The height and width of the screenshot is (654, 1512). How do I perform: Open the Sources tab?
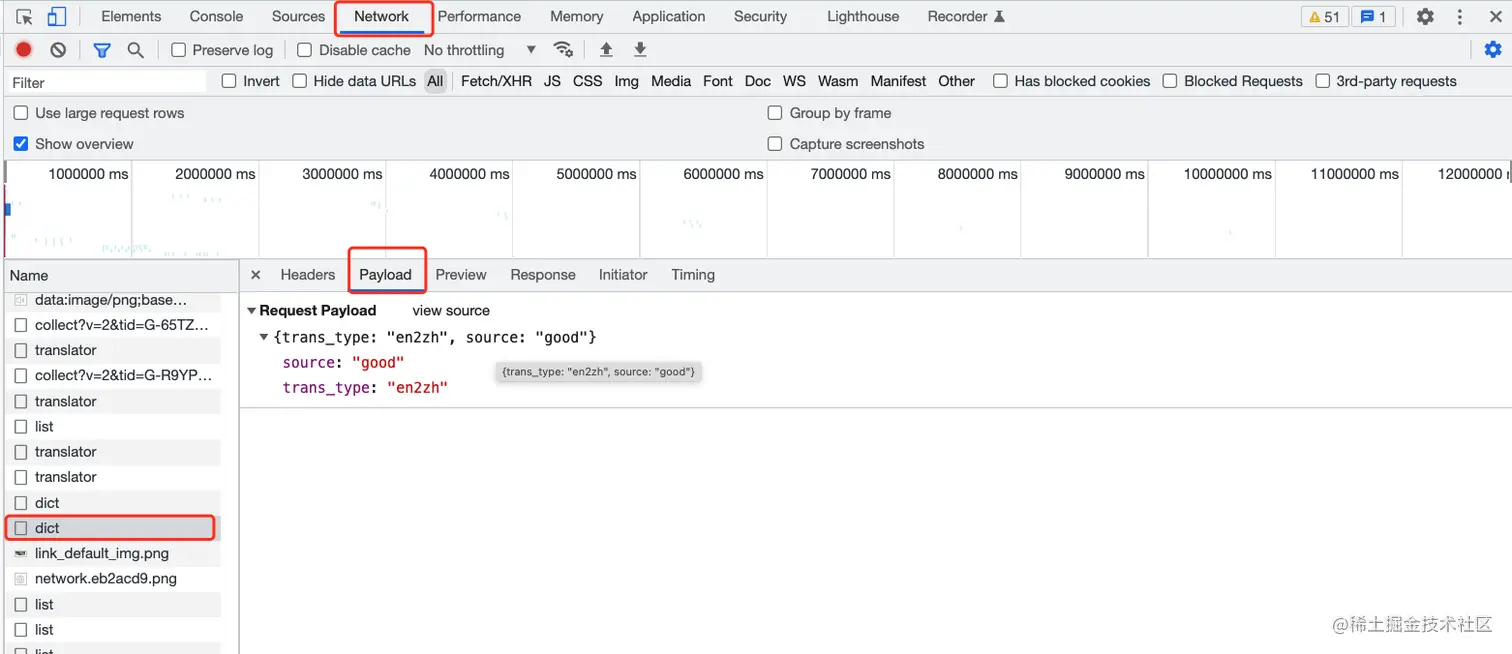[298, 17]
